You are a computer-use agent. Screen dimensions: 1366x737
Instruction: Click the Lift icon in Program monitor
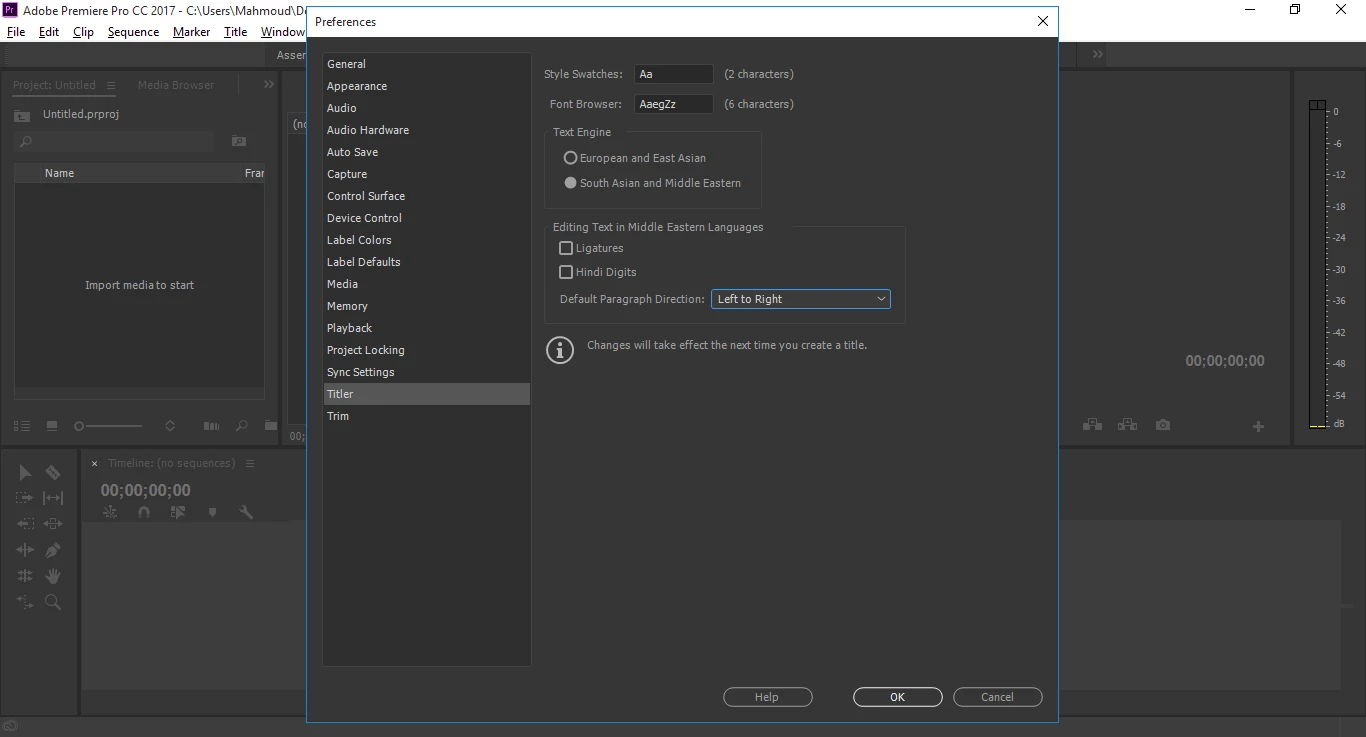pos(1092,425)
